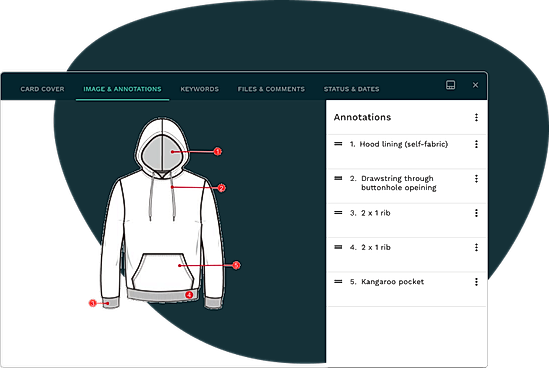Select the Image & Annotations tab

click(x=122, y=89)
